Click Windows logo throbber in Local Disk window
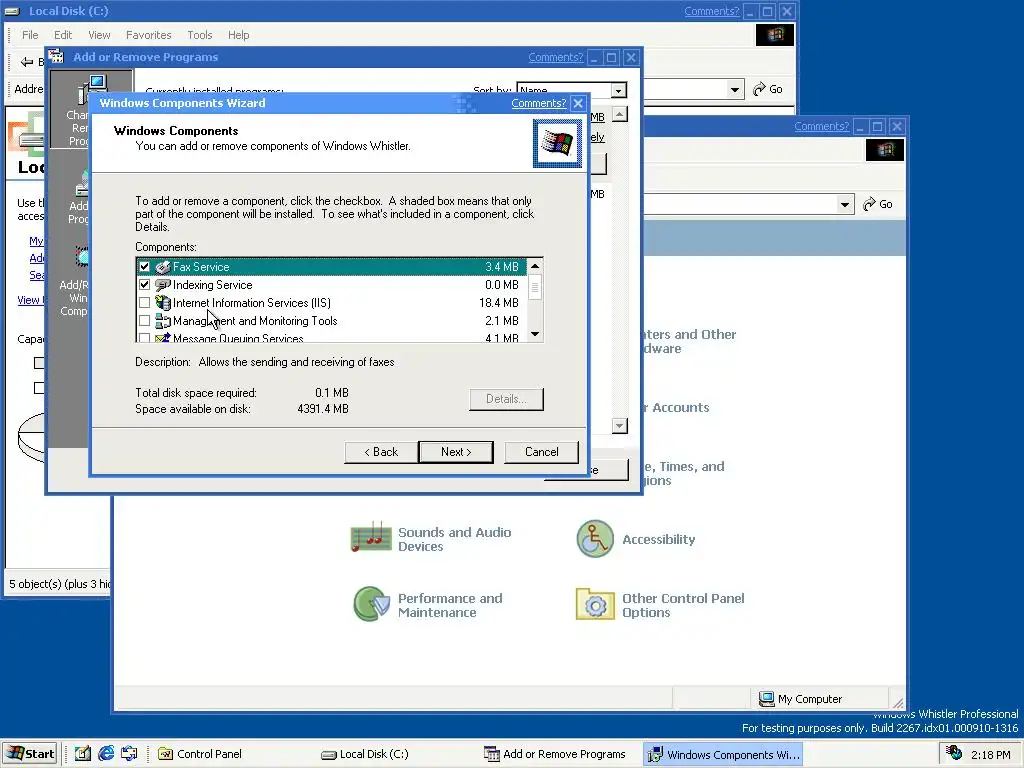 tap(775, 35)
